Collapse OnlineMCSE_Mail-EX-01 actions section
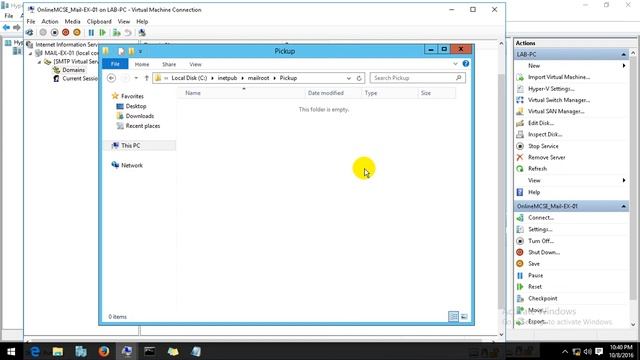Image resolution: width=640 pixels, height=360 pixels. click(624, 207)
